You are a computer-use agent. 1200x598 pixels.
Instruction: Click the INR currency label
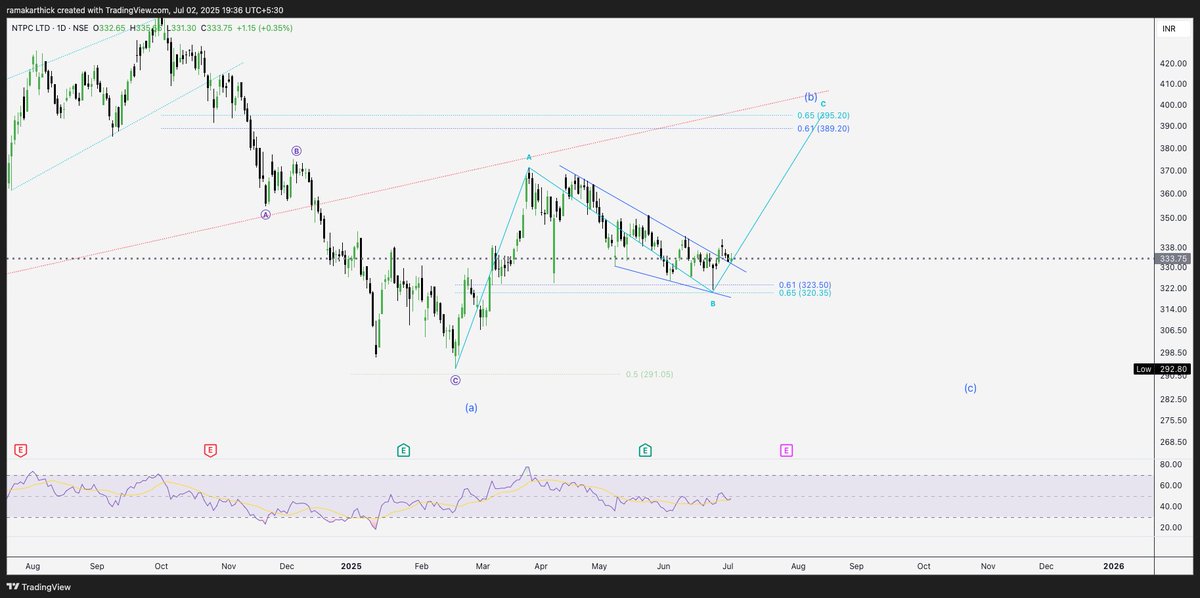tap(1168, 29)
